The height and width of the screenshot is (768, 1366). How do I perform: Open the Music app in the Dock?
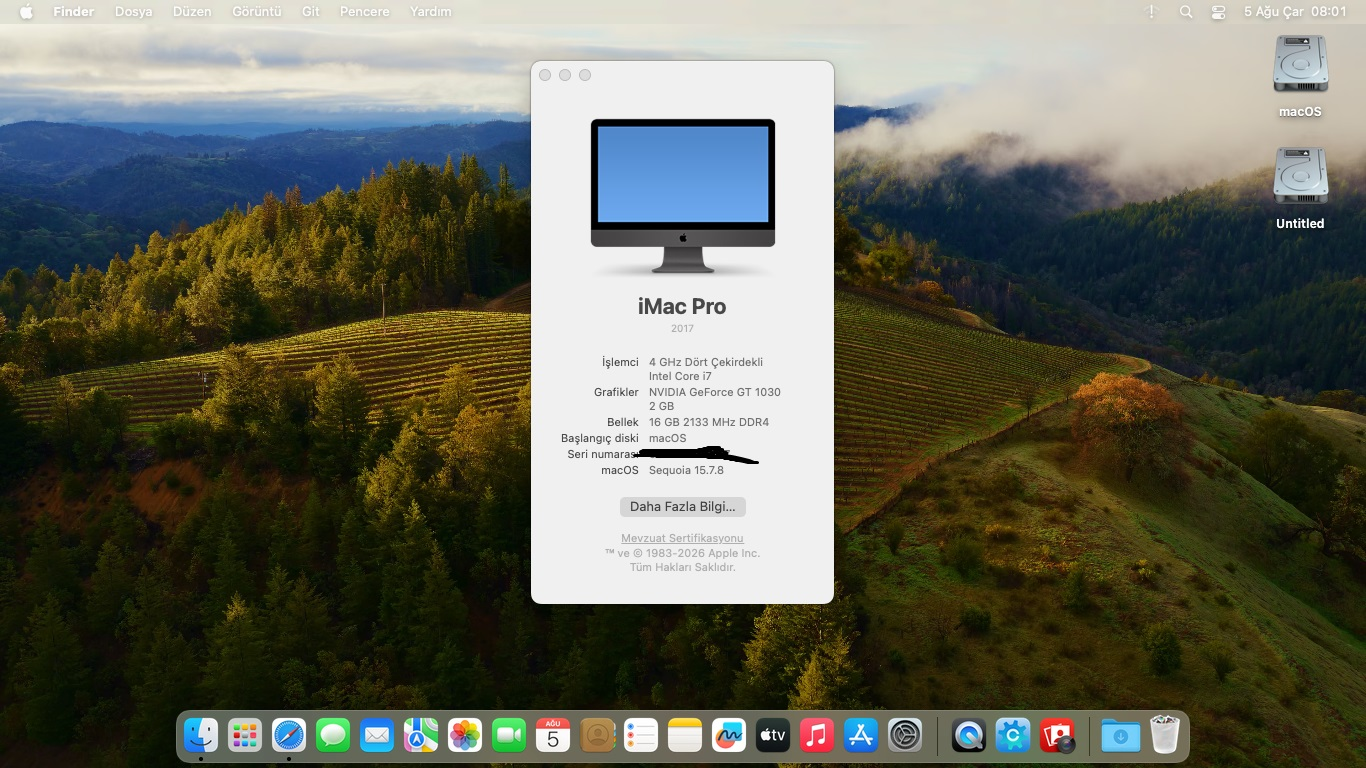(817, 736)
